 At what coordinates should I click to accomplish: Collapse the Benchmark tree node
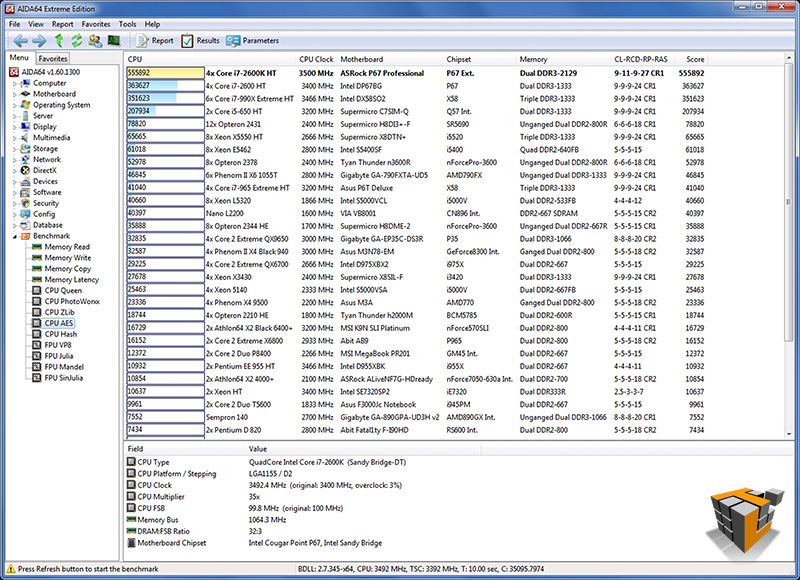point(14,236)
